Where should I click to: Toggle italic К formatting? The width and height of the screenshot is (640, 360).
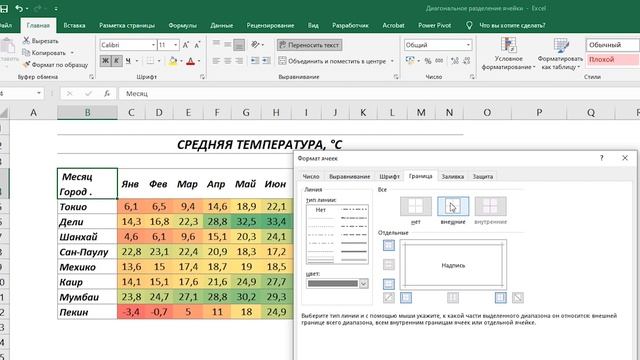116,61
